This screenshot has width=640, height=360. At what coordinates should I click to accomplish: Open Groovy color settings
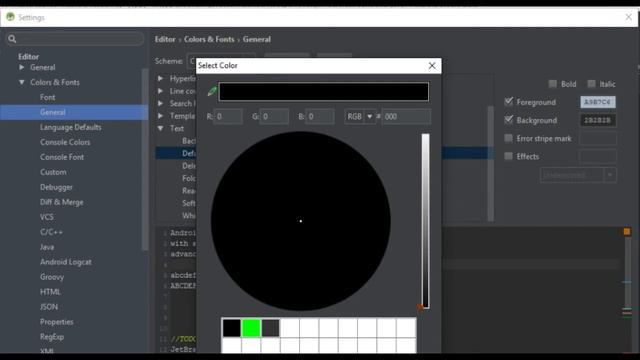(52, 277)
